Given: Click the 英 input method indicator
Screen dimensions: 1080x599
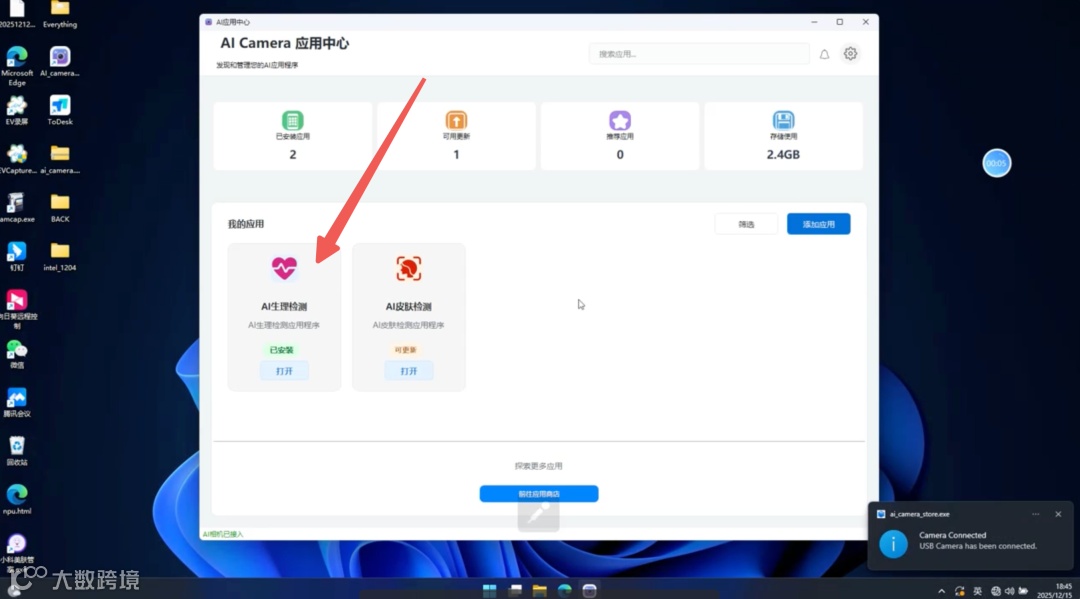Looking at the screenshot, I should click(x=977, y=591).
